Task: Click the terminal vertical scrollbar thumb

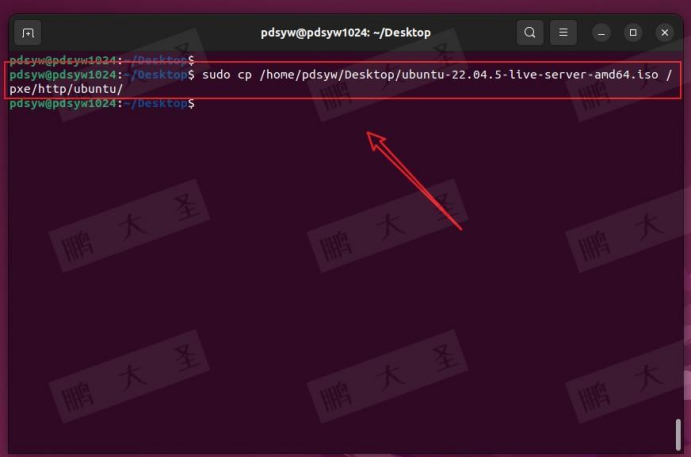Action: click(678, 435)
